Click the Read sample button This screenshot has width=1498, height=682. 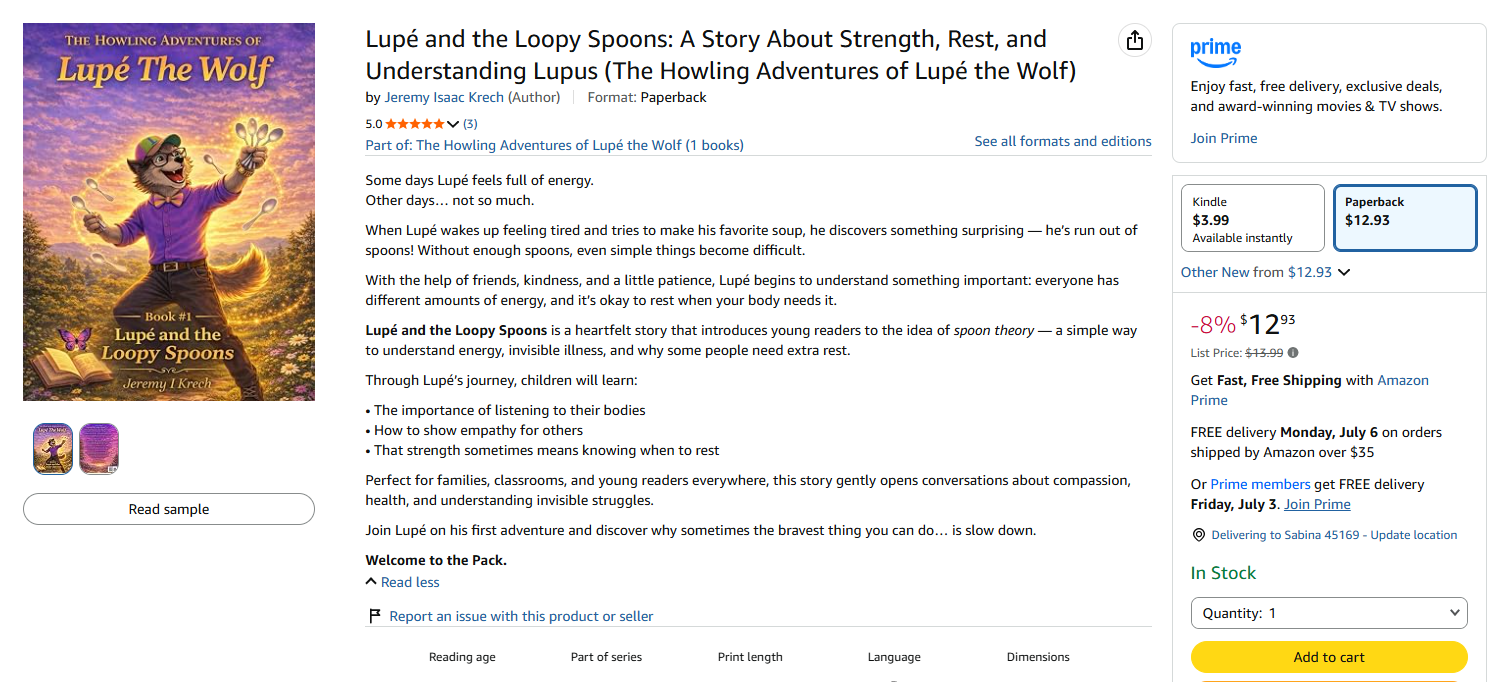169,509
